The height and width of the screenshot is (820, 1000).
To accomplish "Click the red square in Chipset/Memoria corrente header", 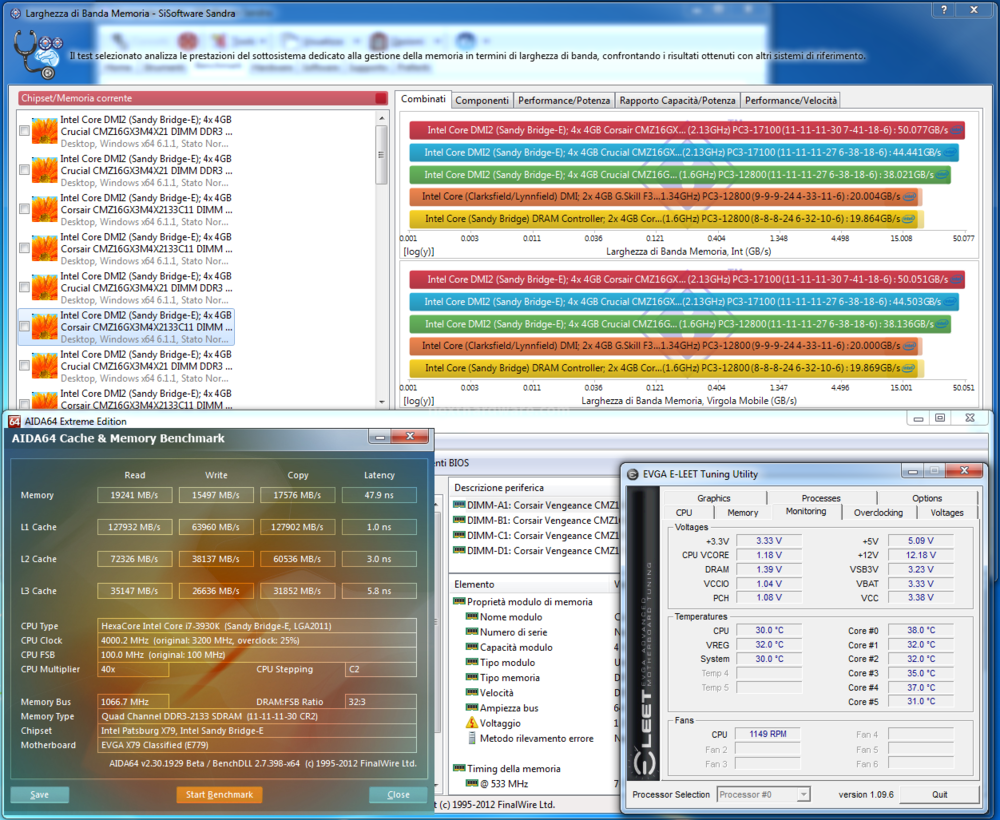I will coord(381,98).
